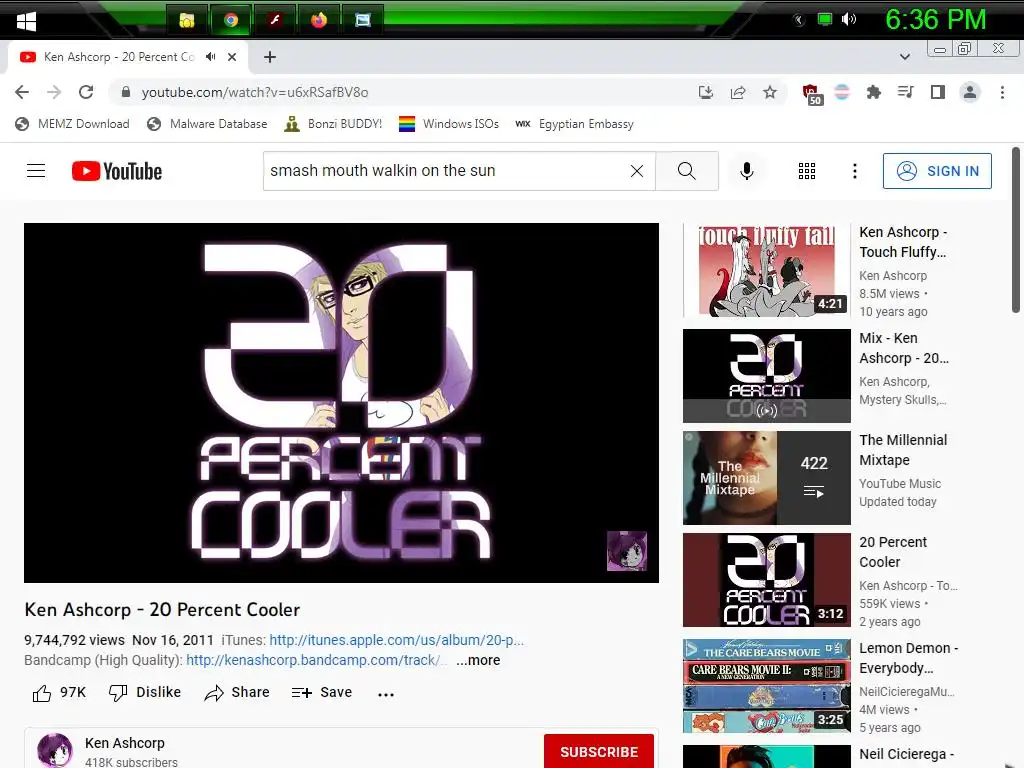Like the video with thumbs up
Screen dimensions: 1024x768
click(x=59, y=693)
